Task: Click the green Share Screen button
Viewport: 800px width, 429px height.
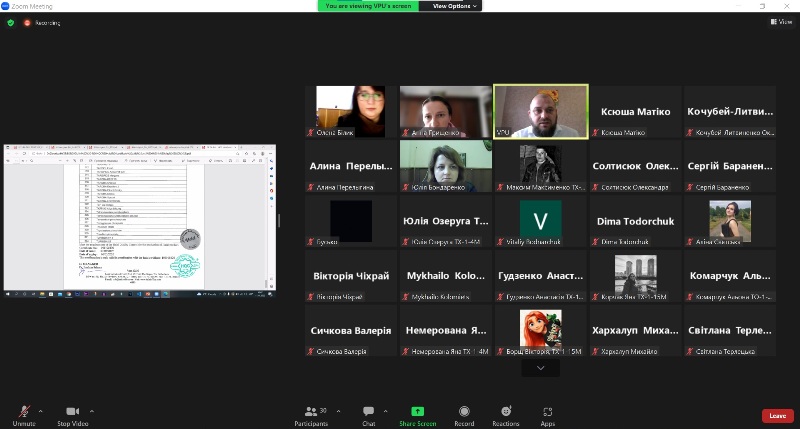Action: 417,416
